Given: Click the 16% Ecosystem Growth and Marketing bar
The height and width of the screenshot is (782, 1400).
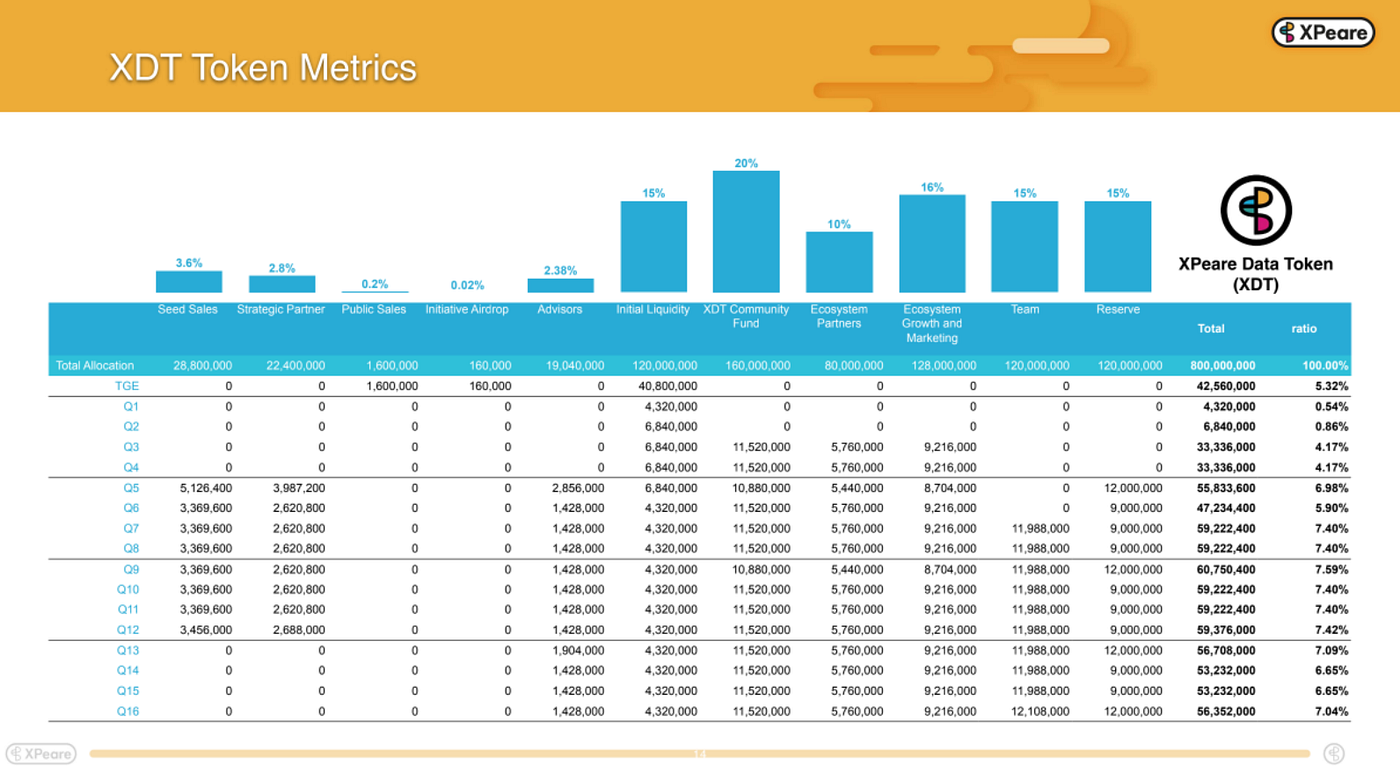Looking at the screenshot, I should 932,244.
